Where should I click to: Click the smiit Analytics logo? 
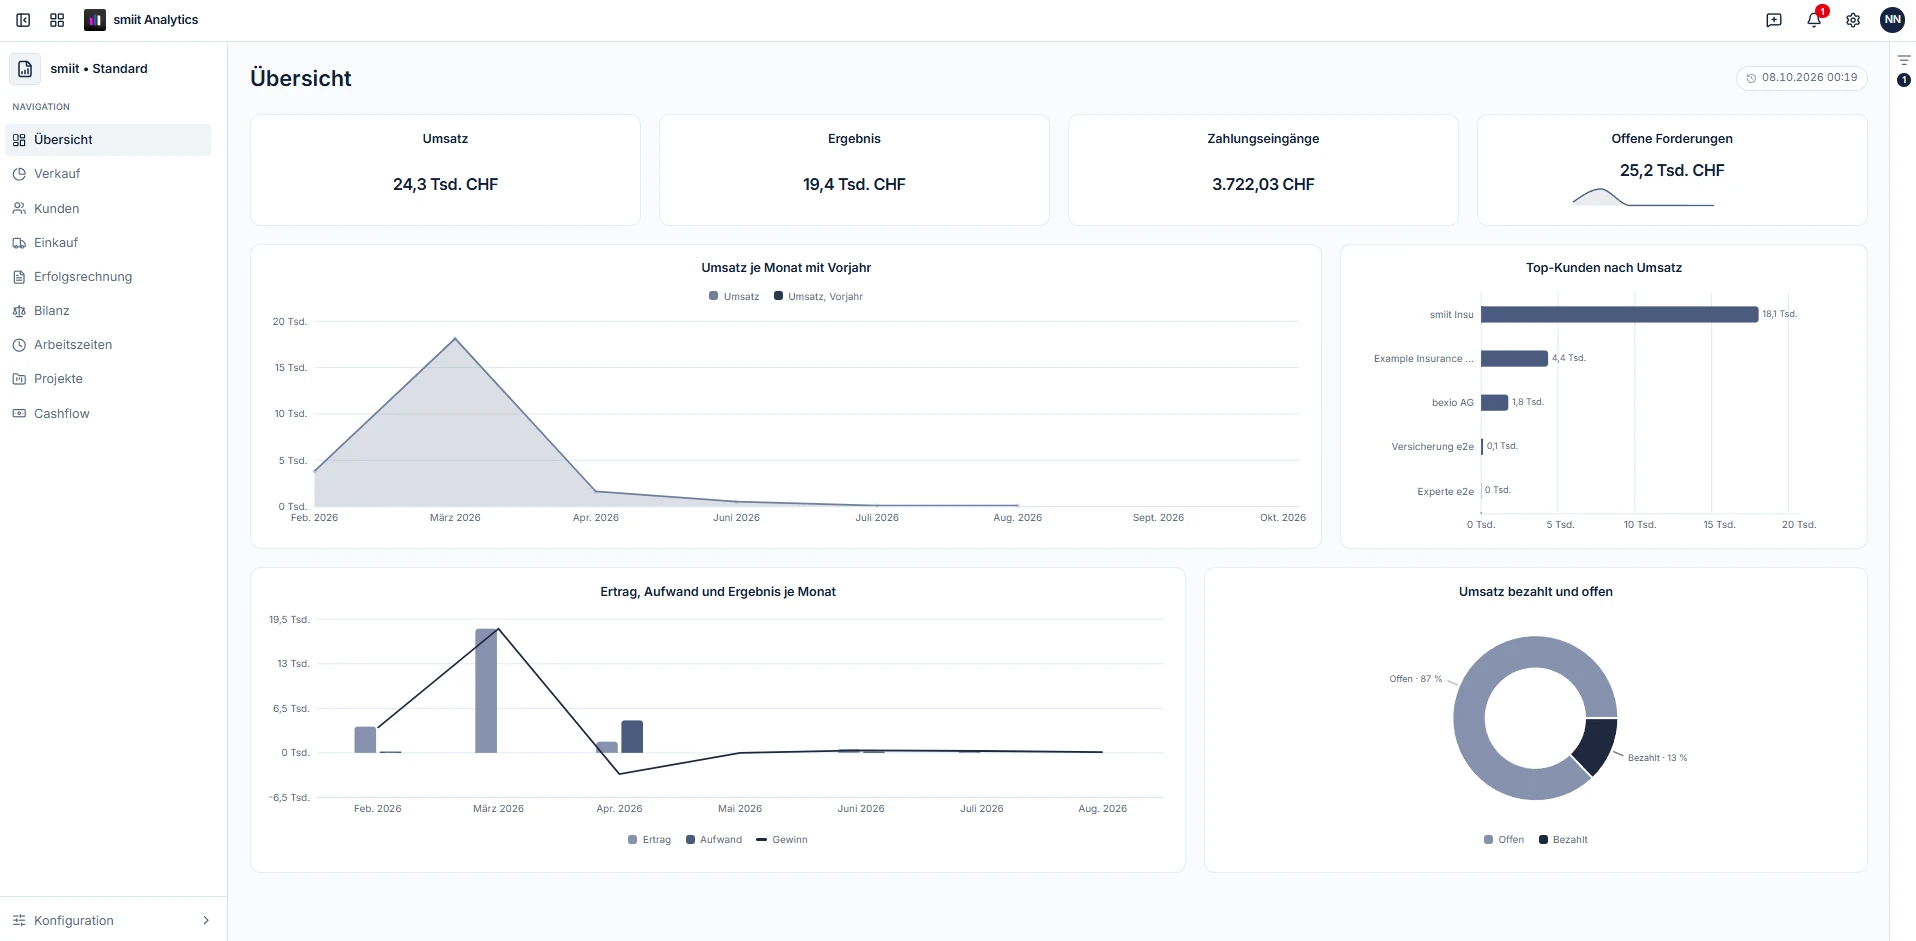[95, 20]
